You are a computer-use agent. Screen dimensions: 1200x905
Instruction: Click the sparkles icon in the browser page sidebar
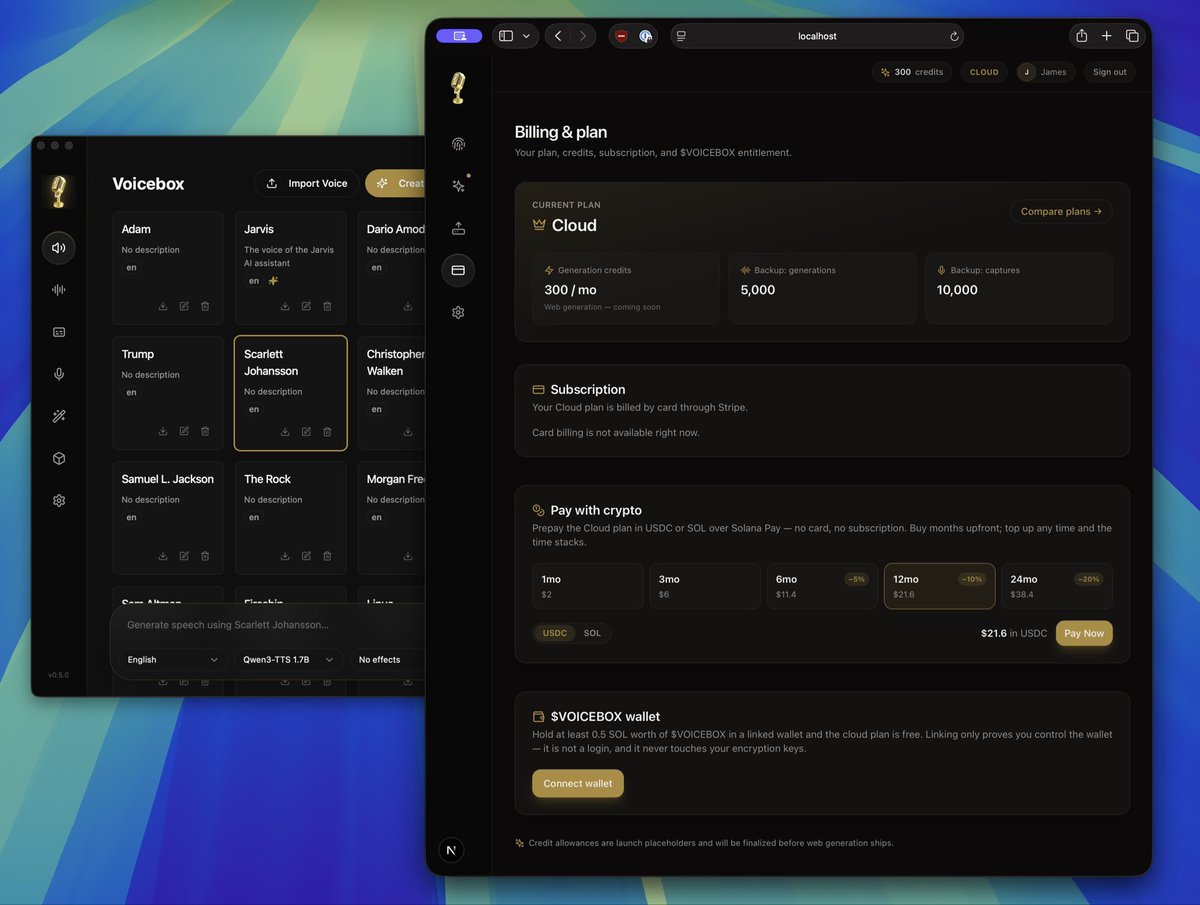click(458, 186)
